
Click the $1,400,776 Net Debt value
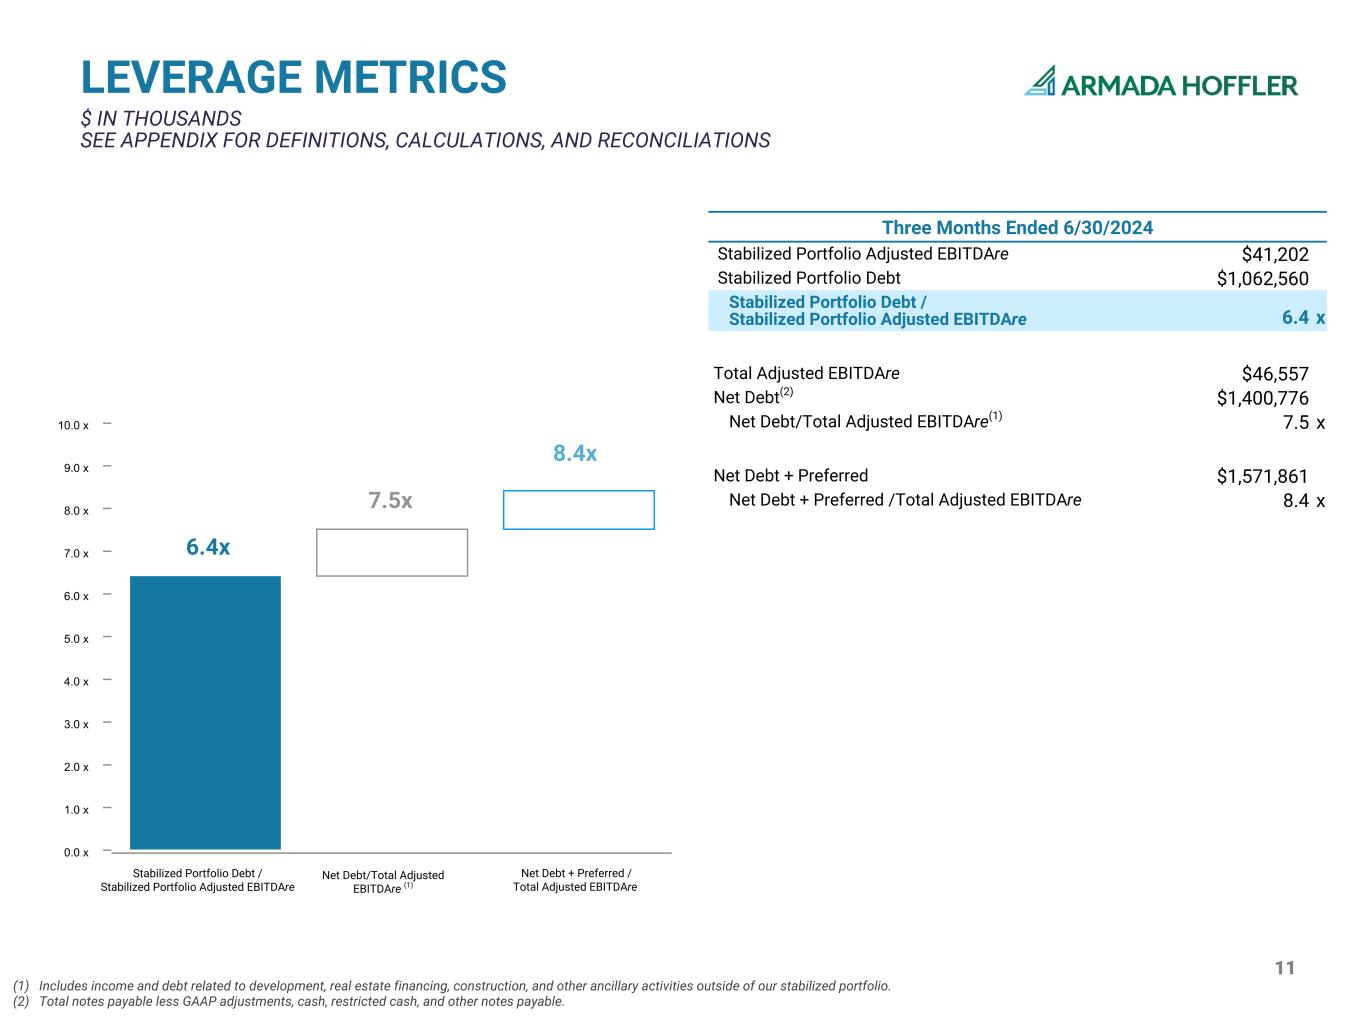1262,399
